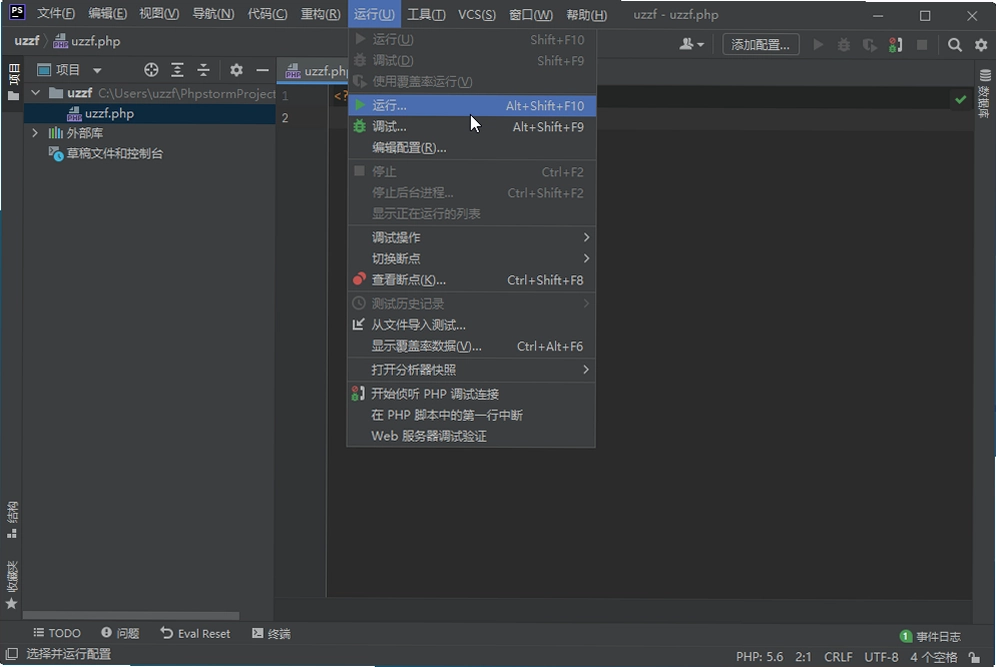Open the 视图(V) menu
The width and height of the screenshot is (996, 667).
tap(159, 14)
